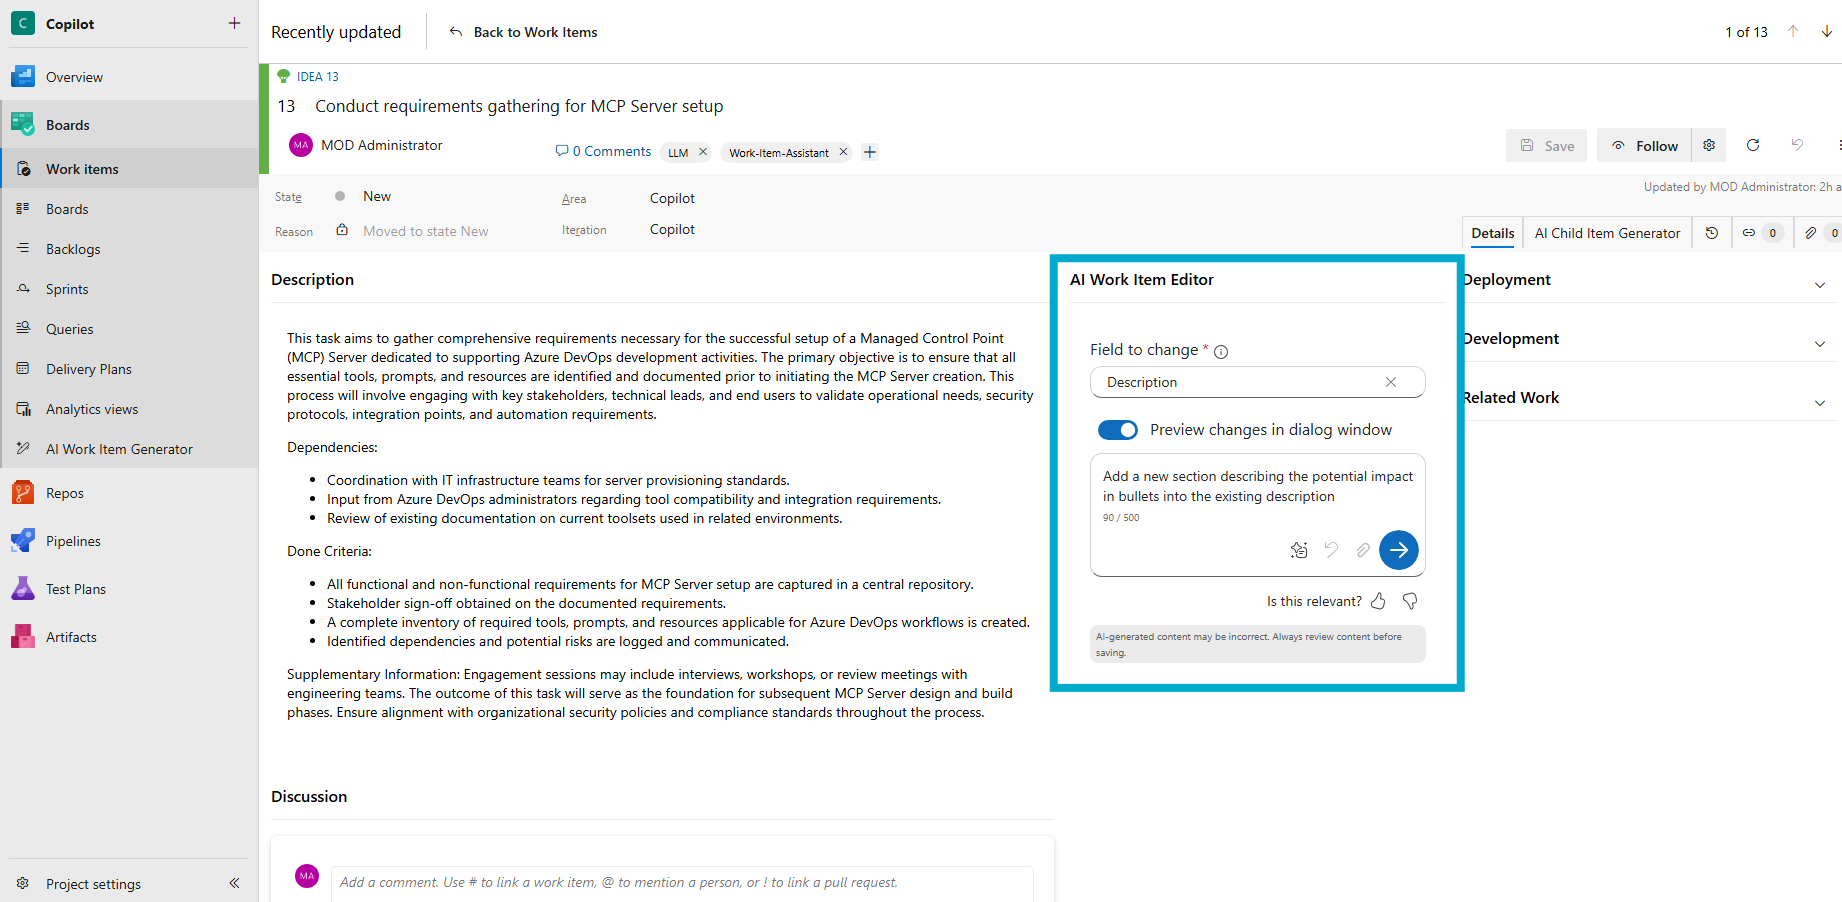Refresh the work item
The height and width of the screenshot is (902, 1842).
[1753, 146]
